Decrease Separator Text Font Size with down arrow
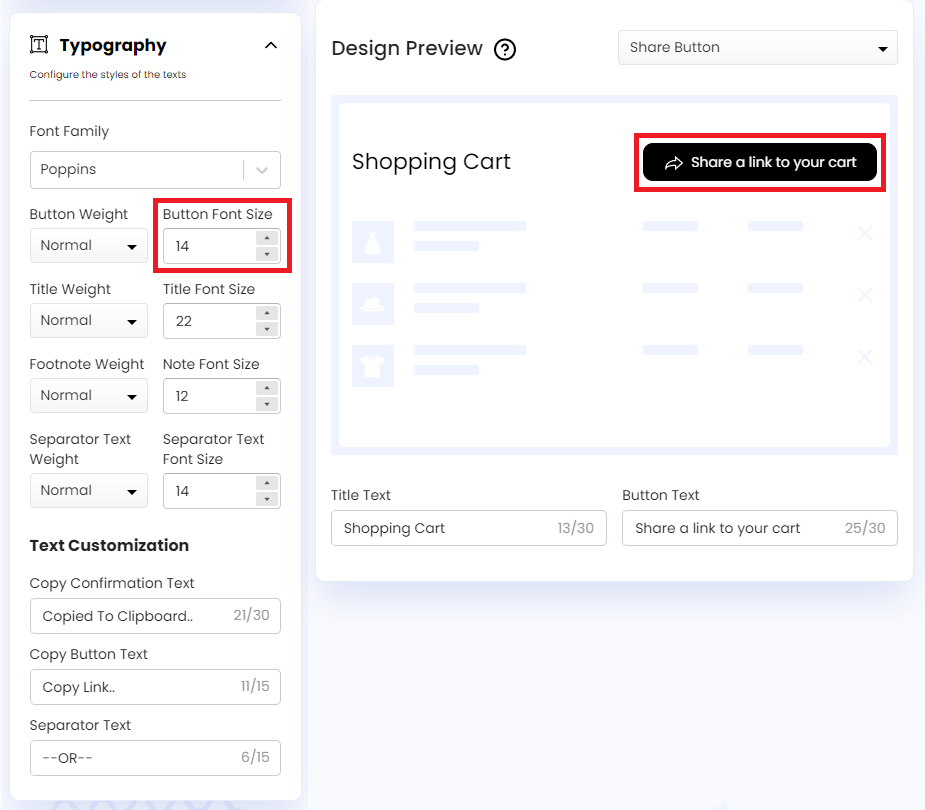The image size is (925, 810). point(266,499)
